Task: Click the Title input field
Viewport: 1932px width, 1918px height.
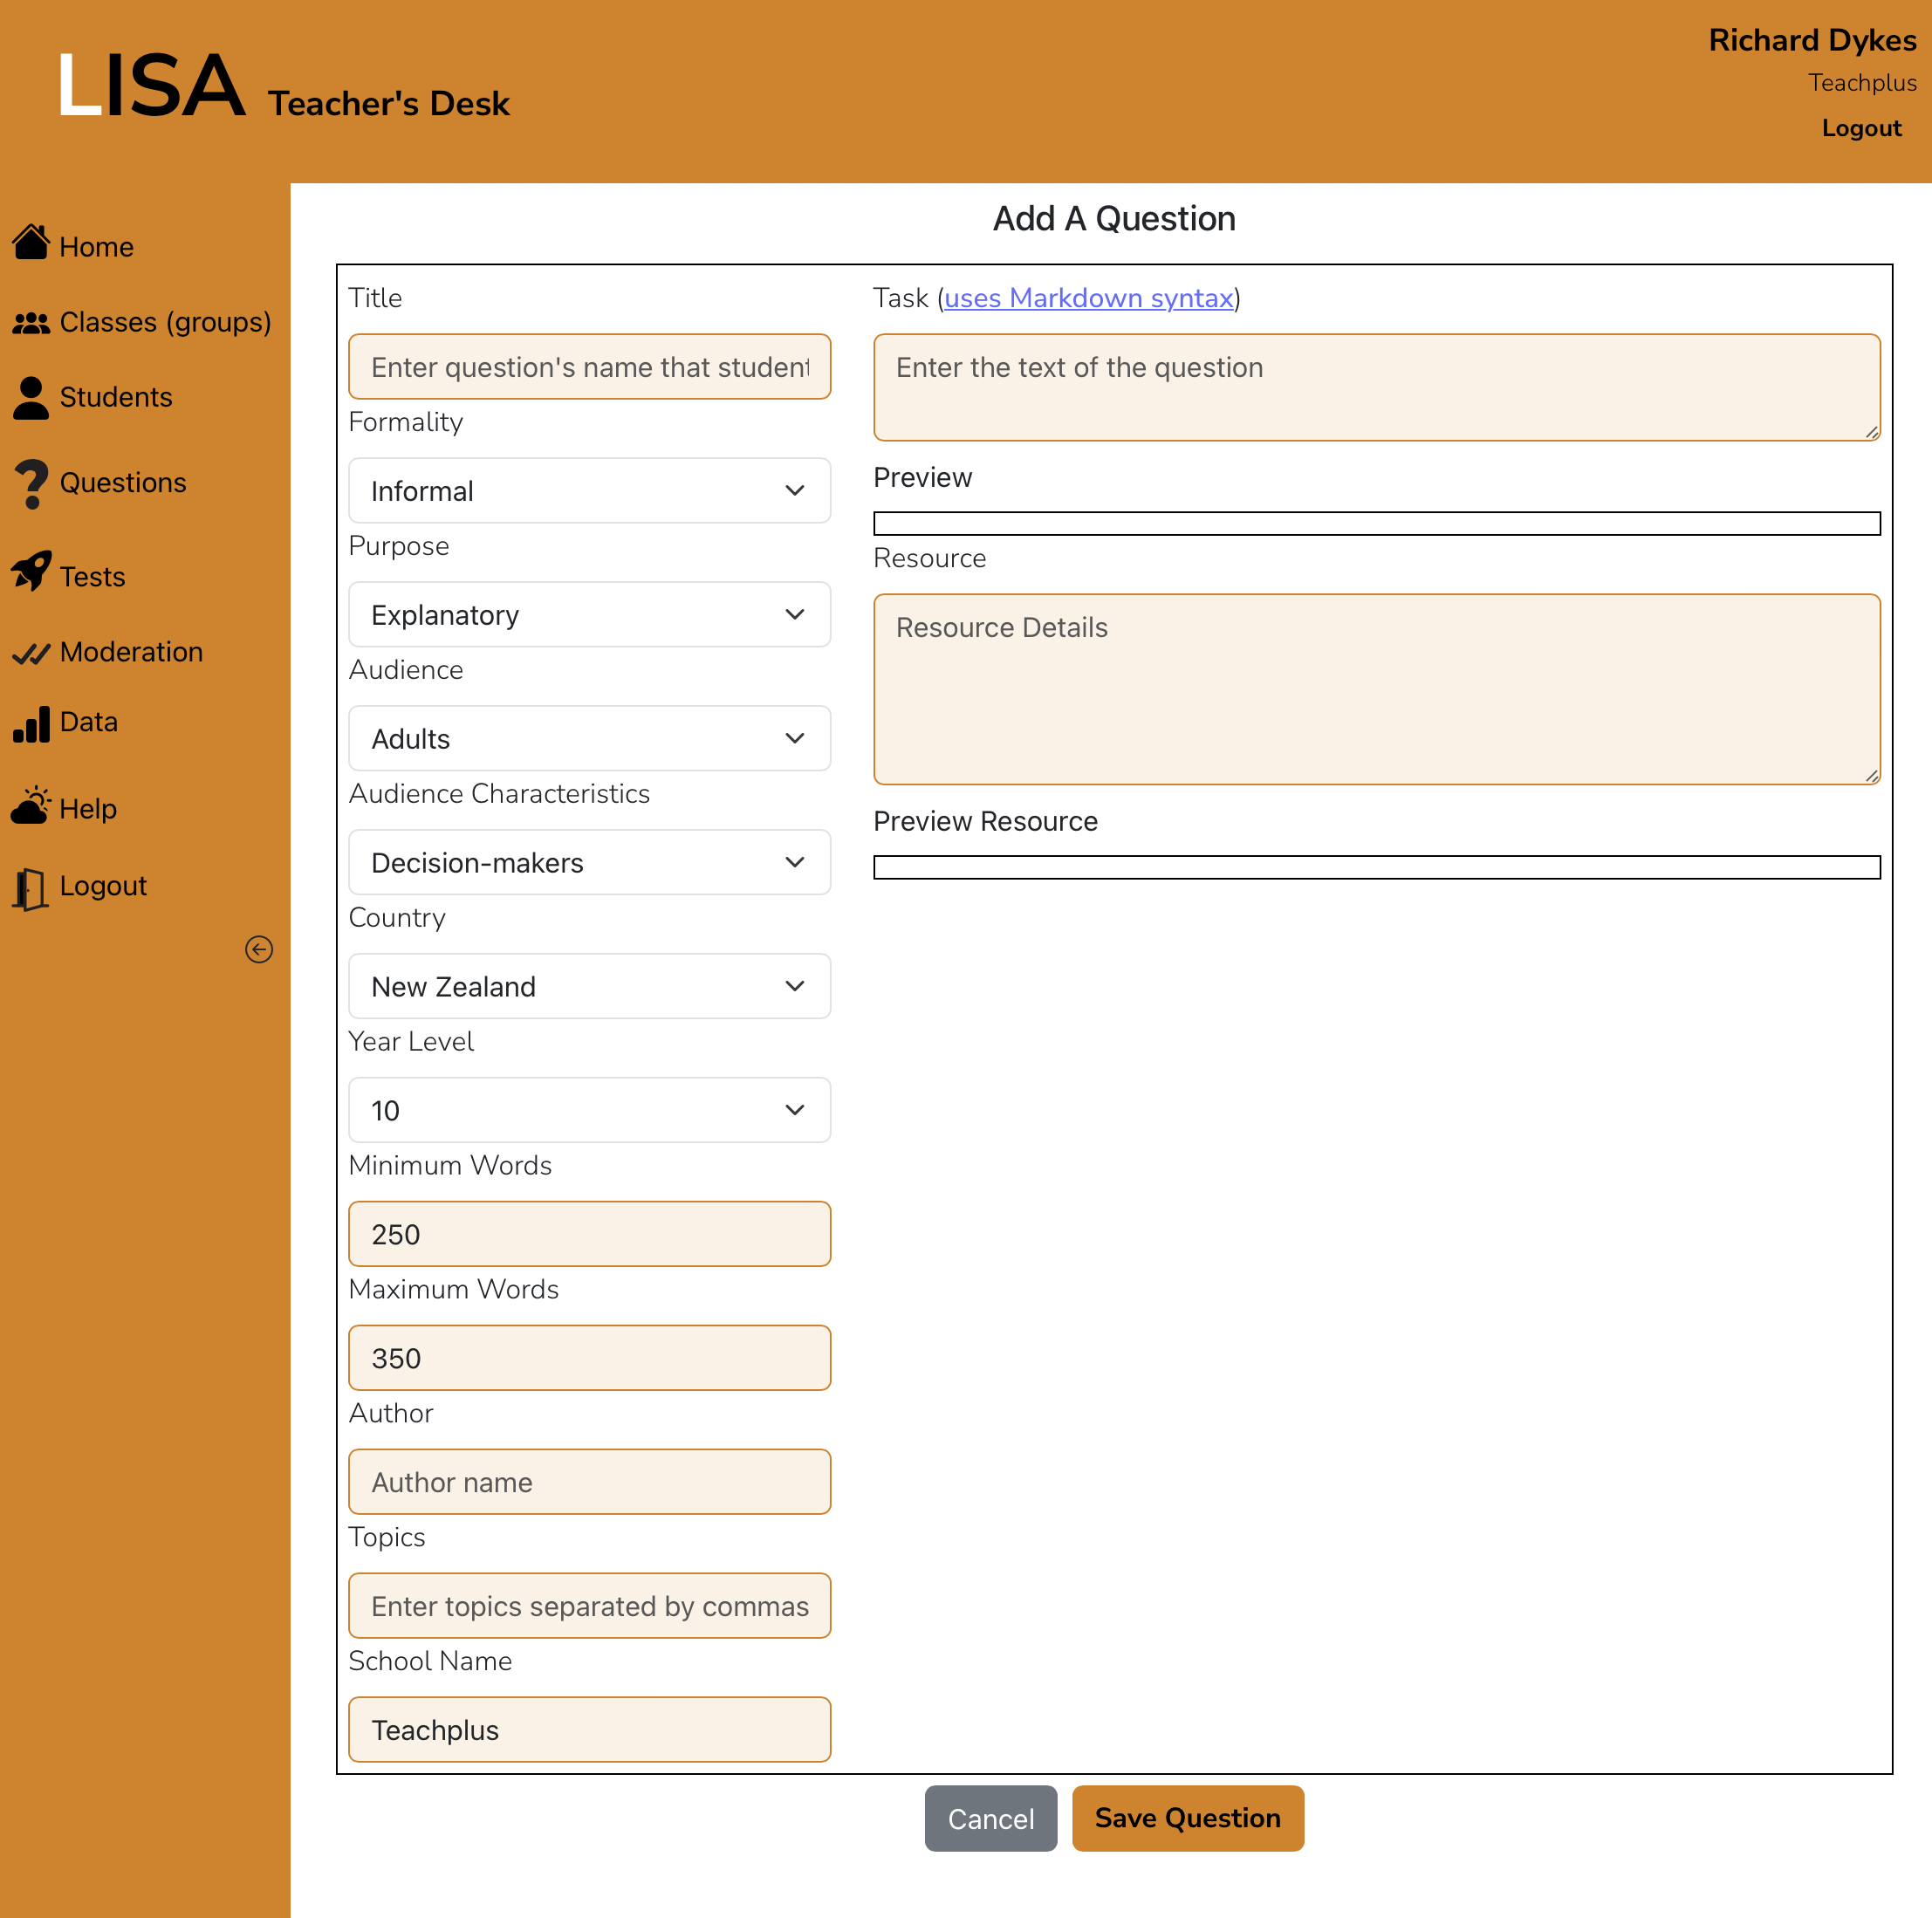Action: (589, 367)
